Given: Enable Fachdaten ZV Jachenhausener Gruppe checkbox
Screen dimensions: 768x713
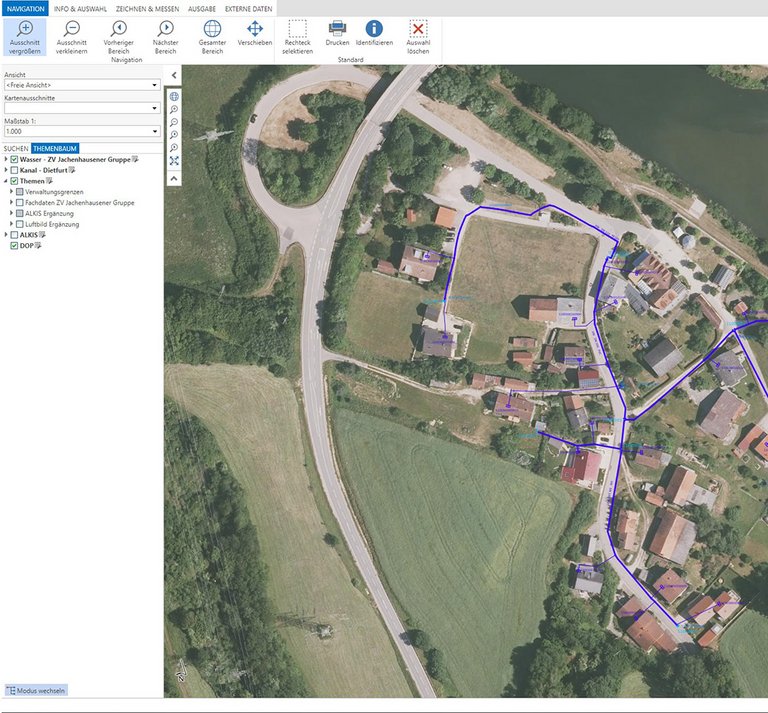Looking at the screenshot, I should [x=20, y=203].
